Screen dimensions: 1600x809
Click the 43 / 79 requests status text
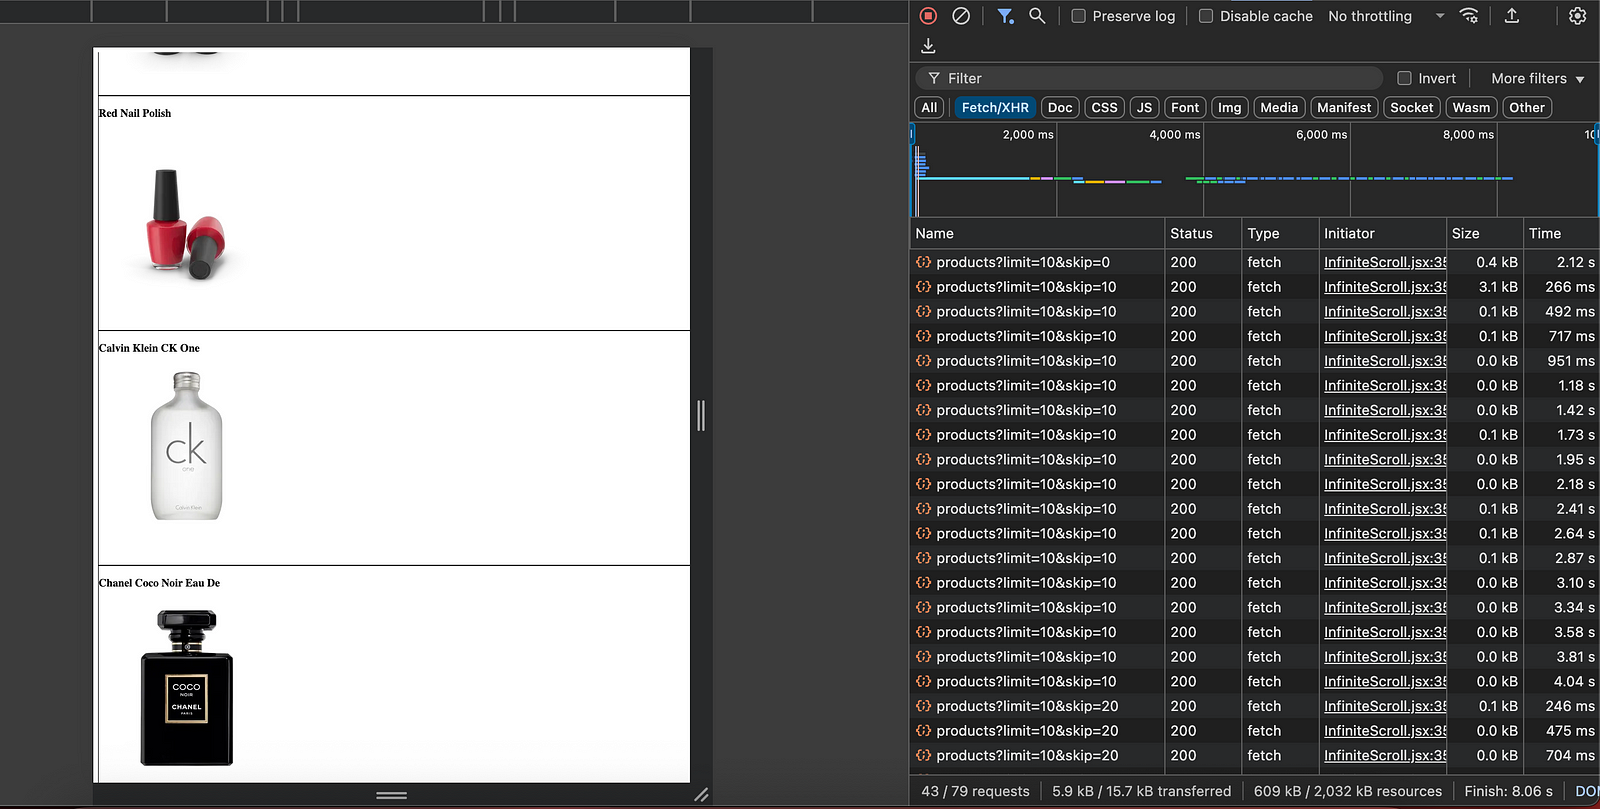tap(975, 791)
